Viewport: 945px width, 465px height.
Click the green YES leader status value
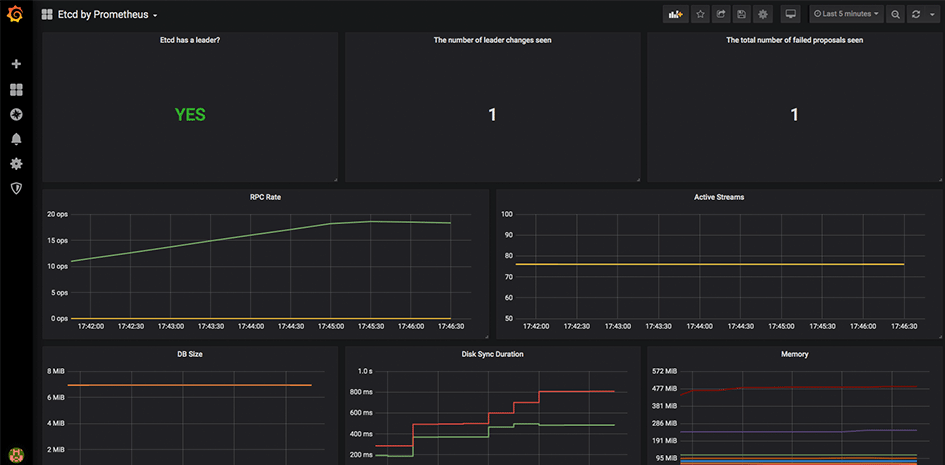[x=190, y=114]
